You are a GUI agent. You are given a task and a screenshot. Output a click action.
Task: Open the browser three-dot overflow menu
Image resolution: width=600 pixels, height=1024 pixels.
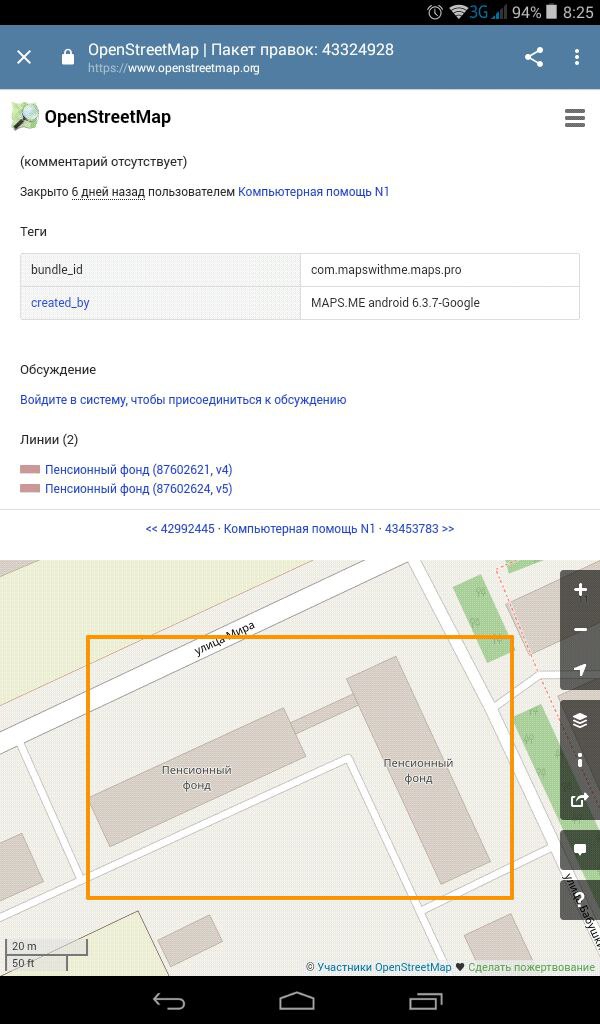(x=577, y=57)
